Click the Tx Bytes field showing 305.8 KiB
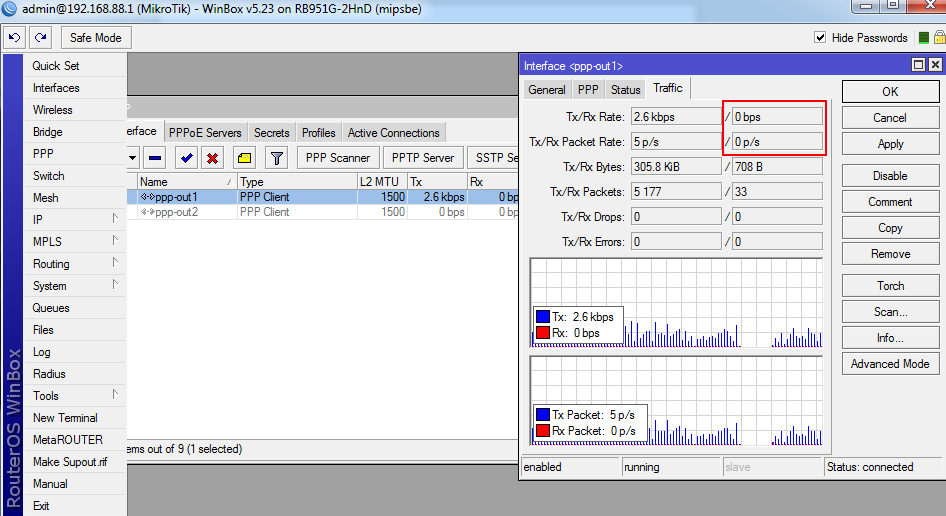 (x=676, y=167)
